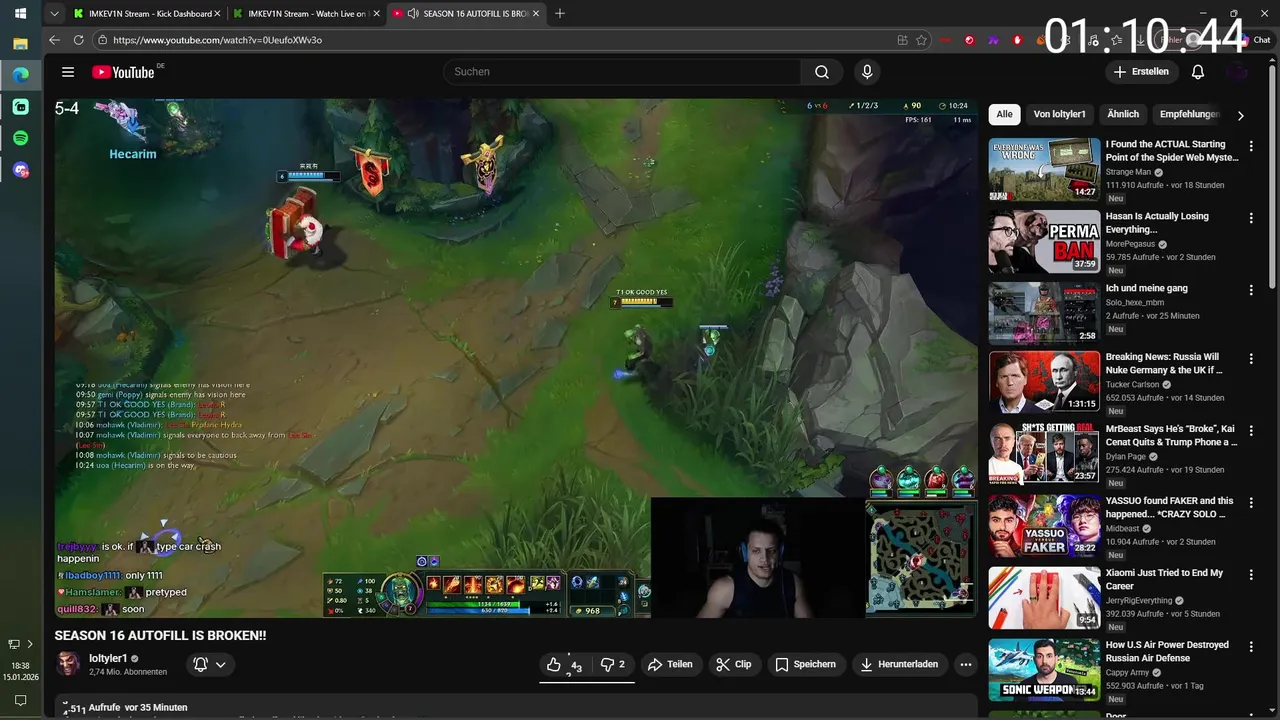The width and height of the screenshot is (1280, 720).
Task: Save the video with Speichern
Action: tap(806, 664)
